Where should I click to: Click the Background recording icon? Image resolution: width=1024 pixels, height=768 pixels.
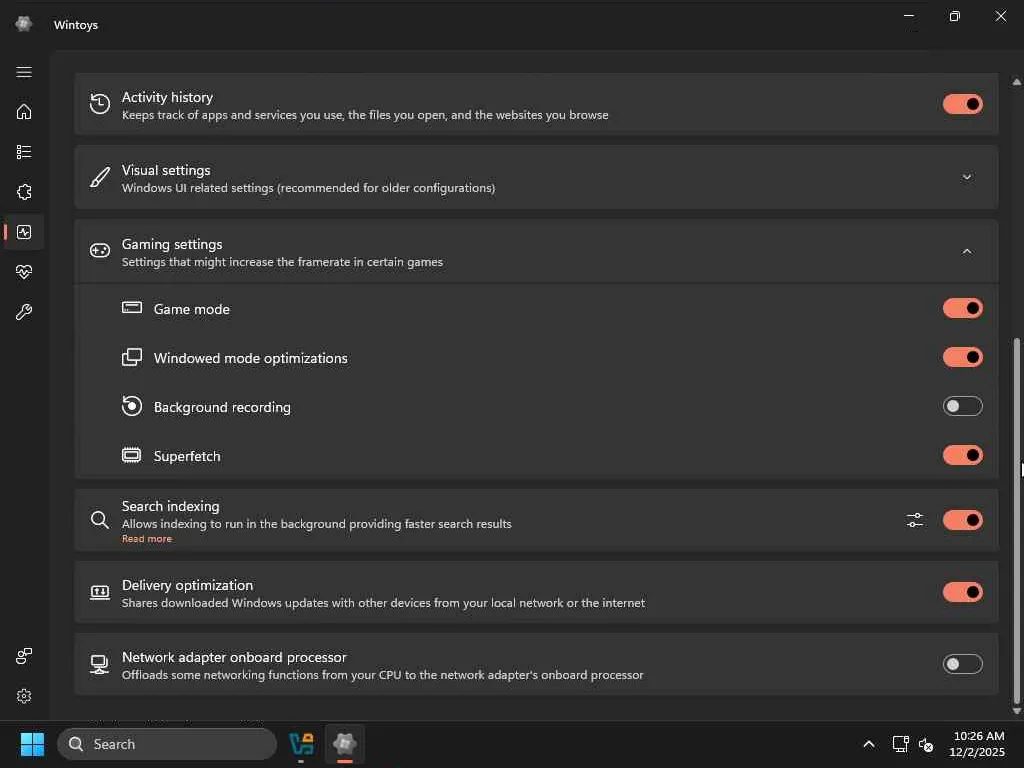click(x=132, y=406)
